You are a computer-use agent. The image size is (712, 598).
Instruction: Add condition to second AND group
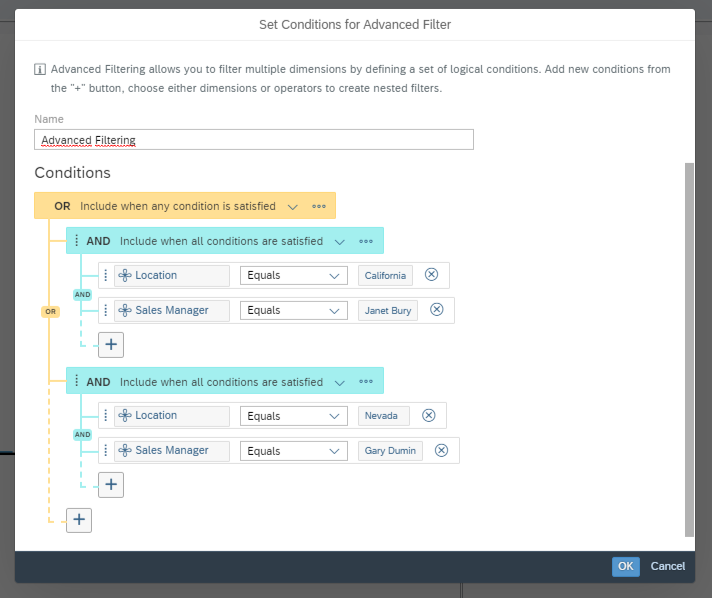pos(111,484)
